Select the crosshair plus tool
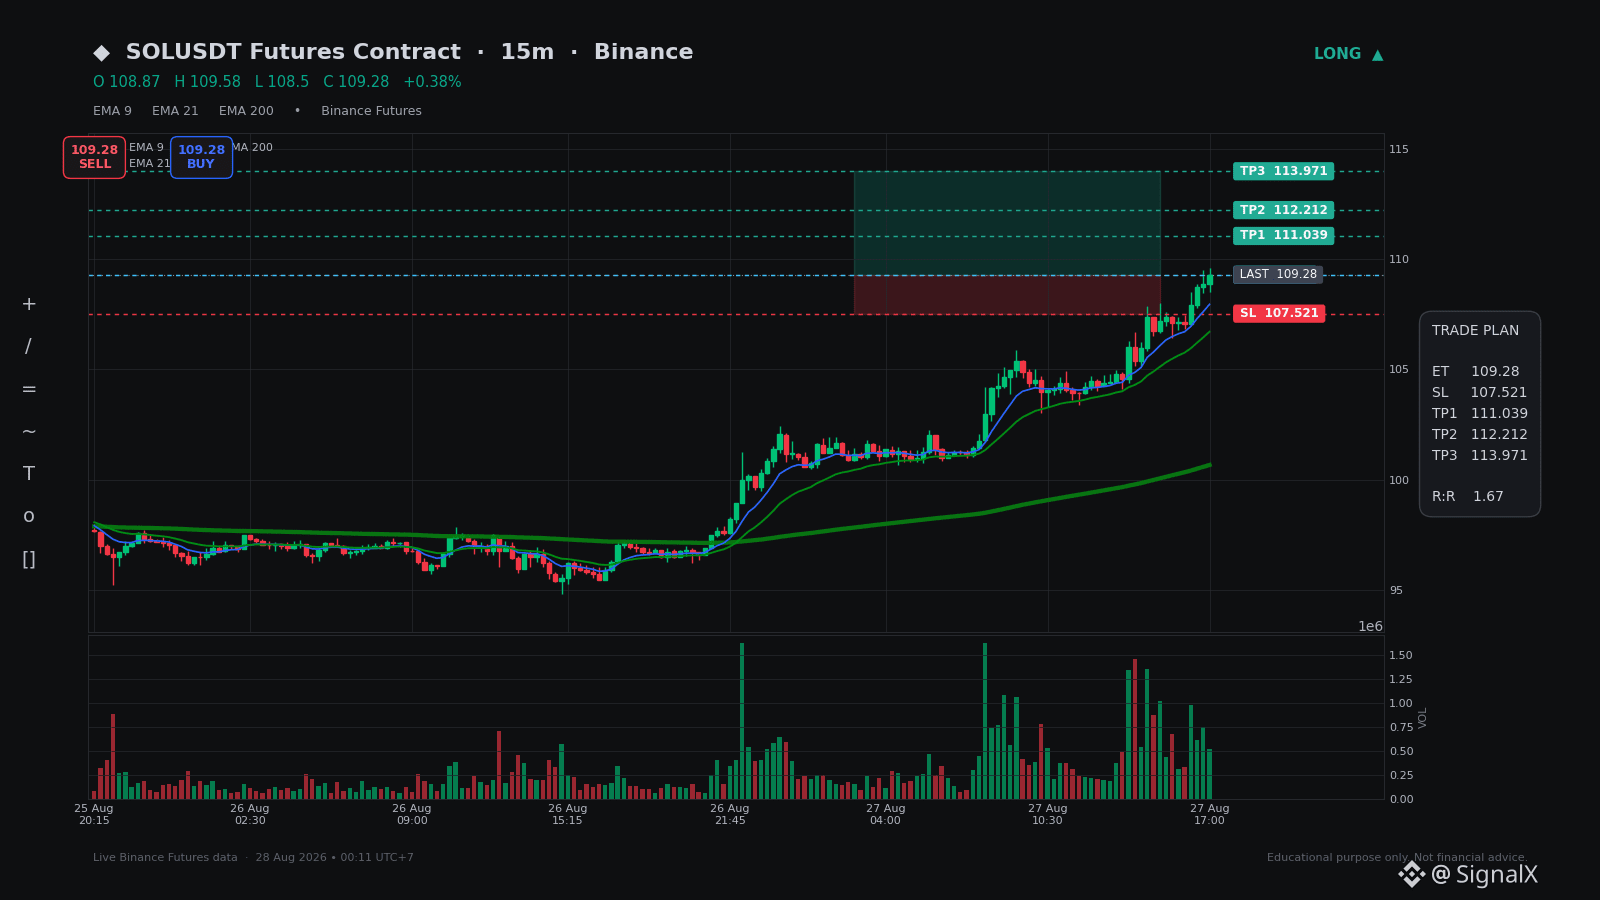 click(x=29, y=304)
